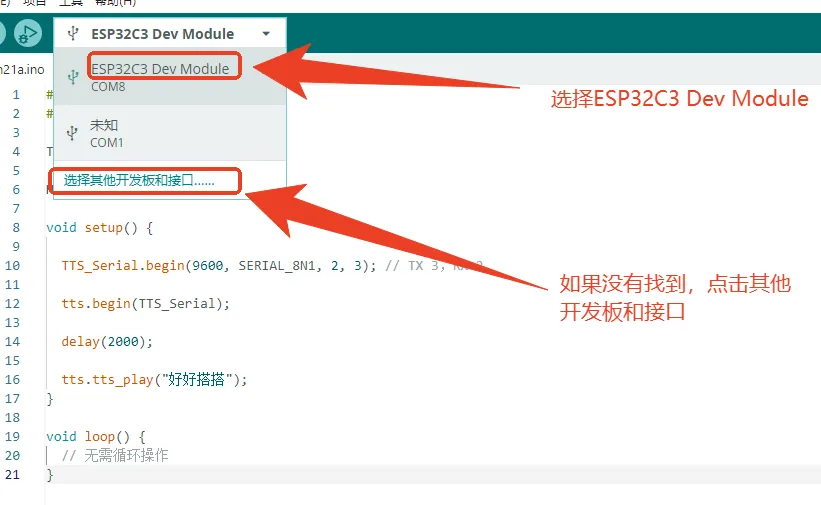821x505 pixels.
Task: Place cursor on the void setup() line
Action: coord(99,227)
